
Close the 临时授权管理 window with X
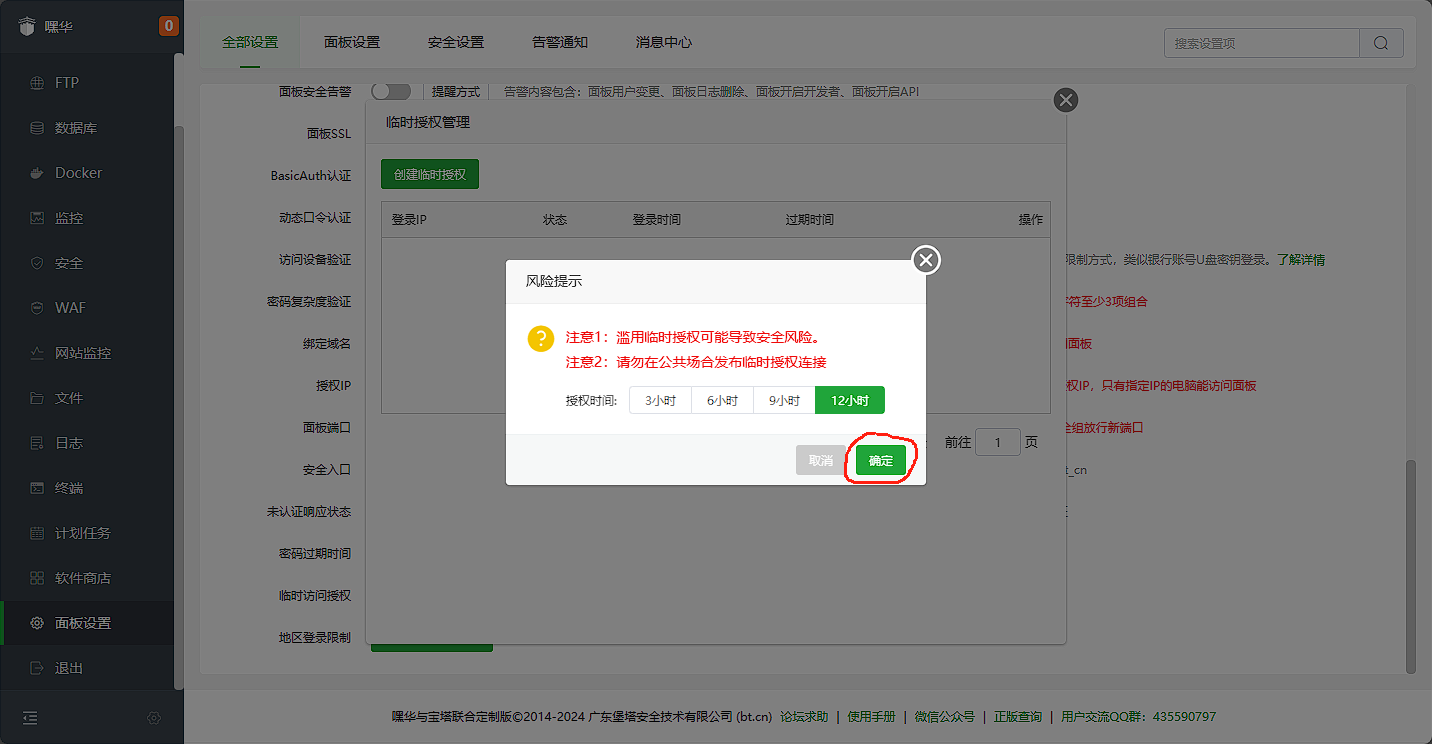(x=1066, y=100)
